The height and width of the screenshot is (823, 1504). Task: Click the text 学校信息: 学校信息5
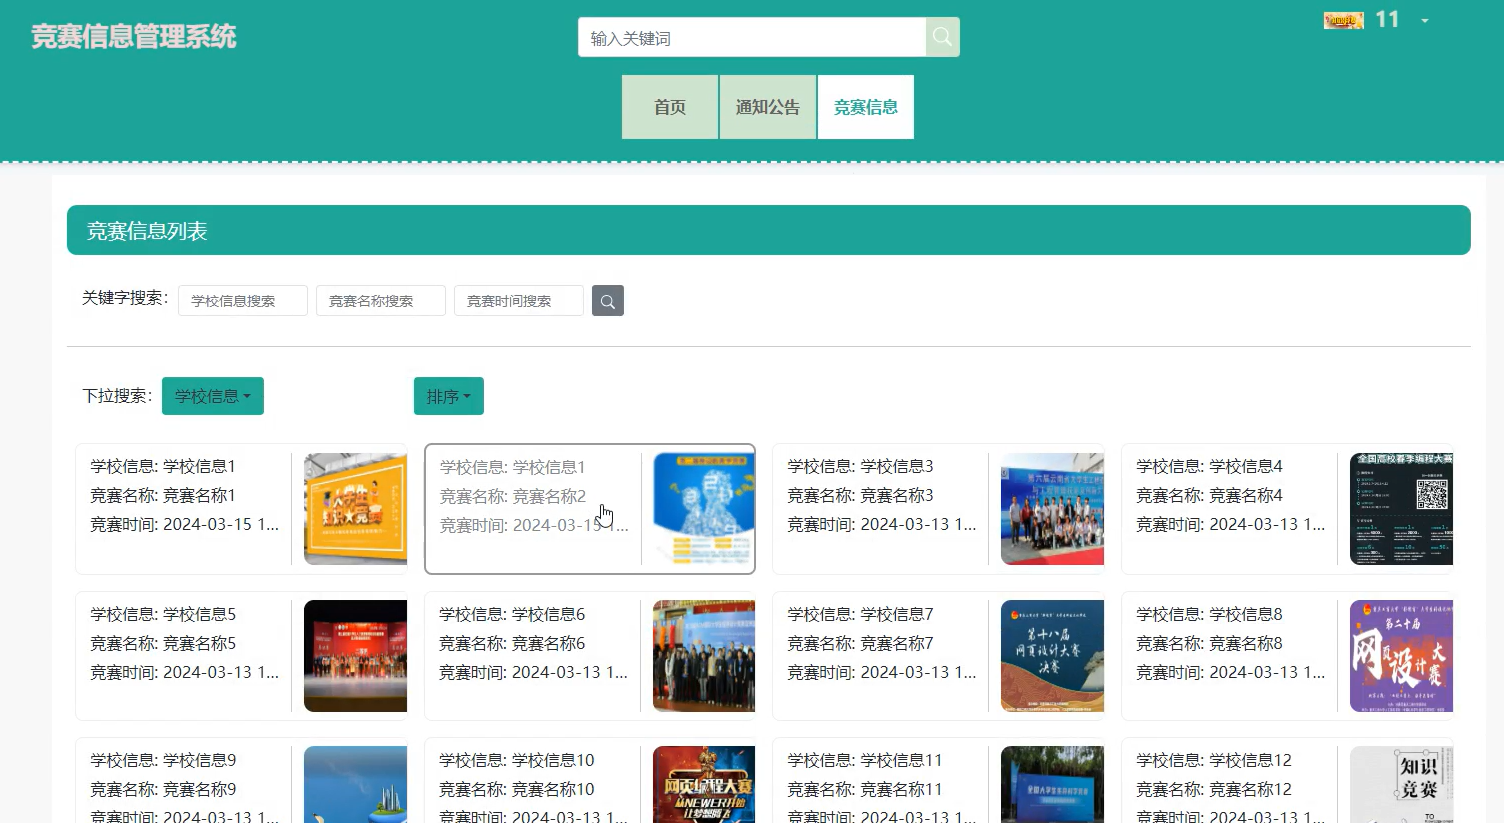(x=163, y=614)
